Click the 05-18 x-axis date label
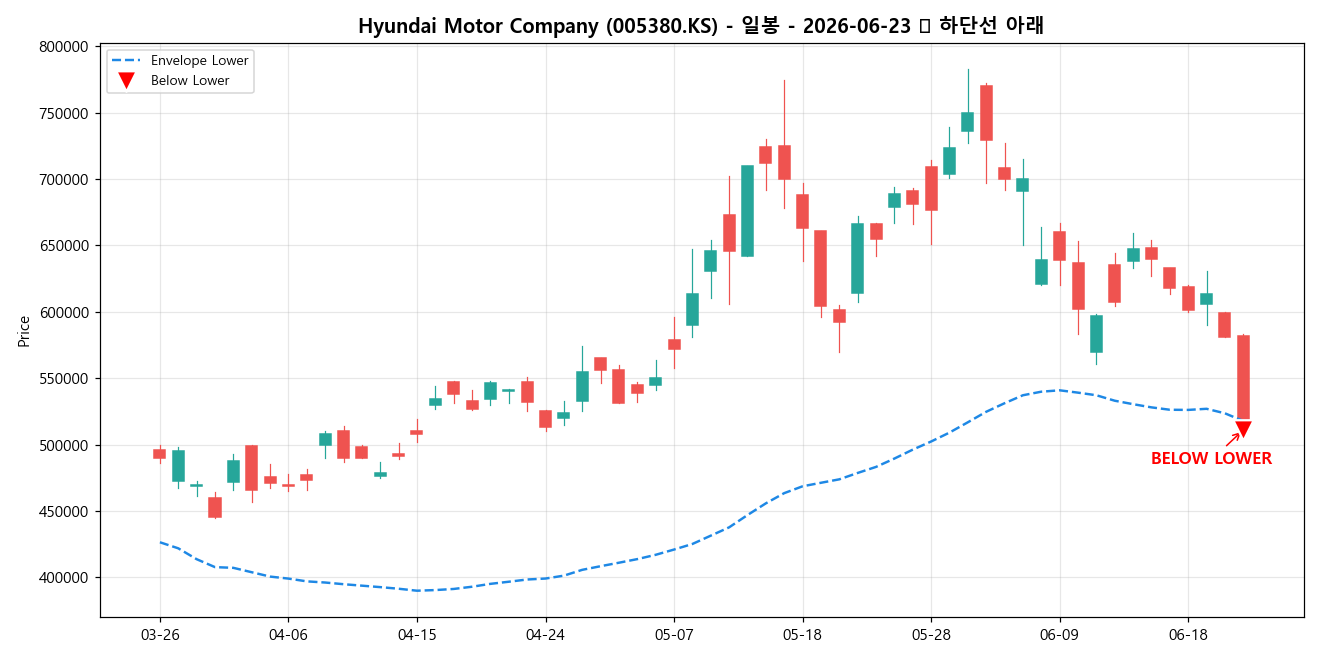 pos(802,635)
